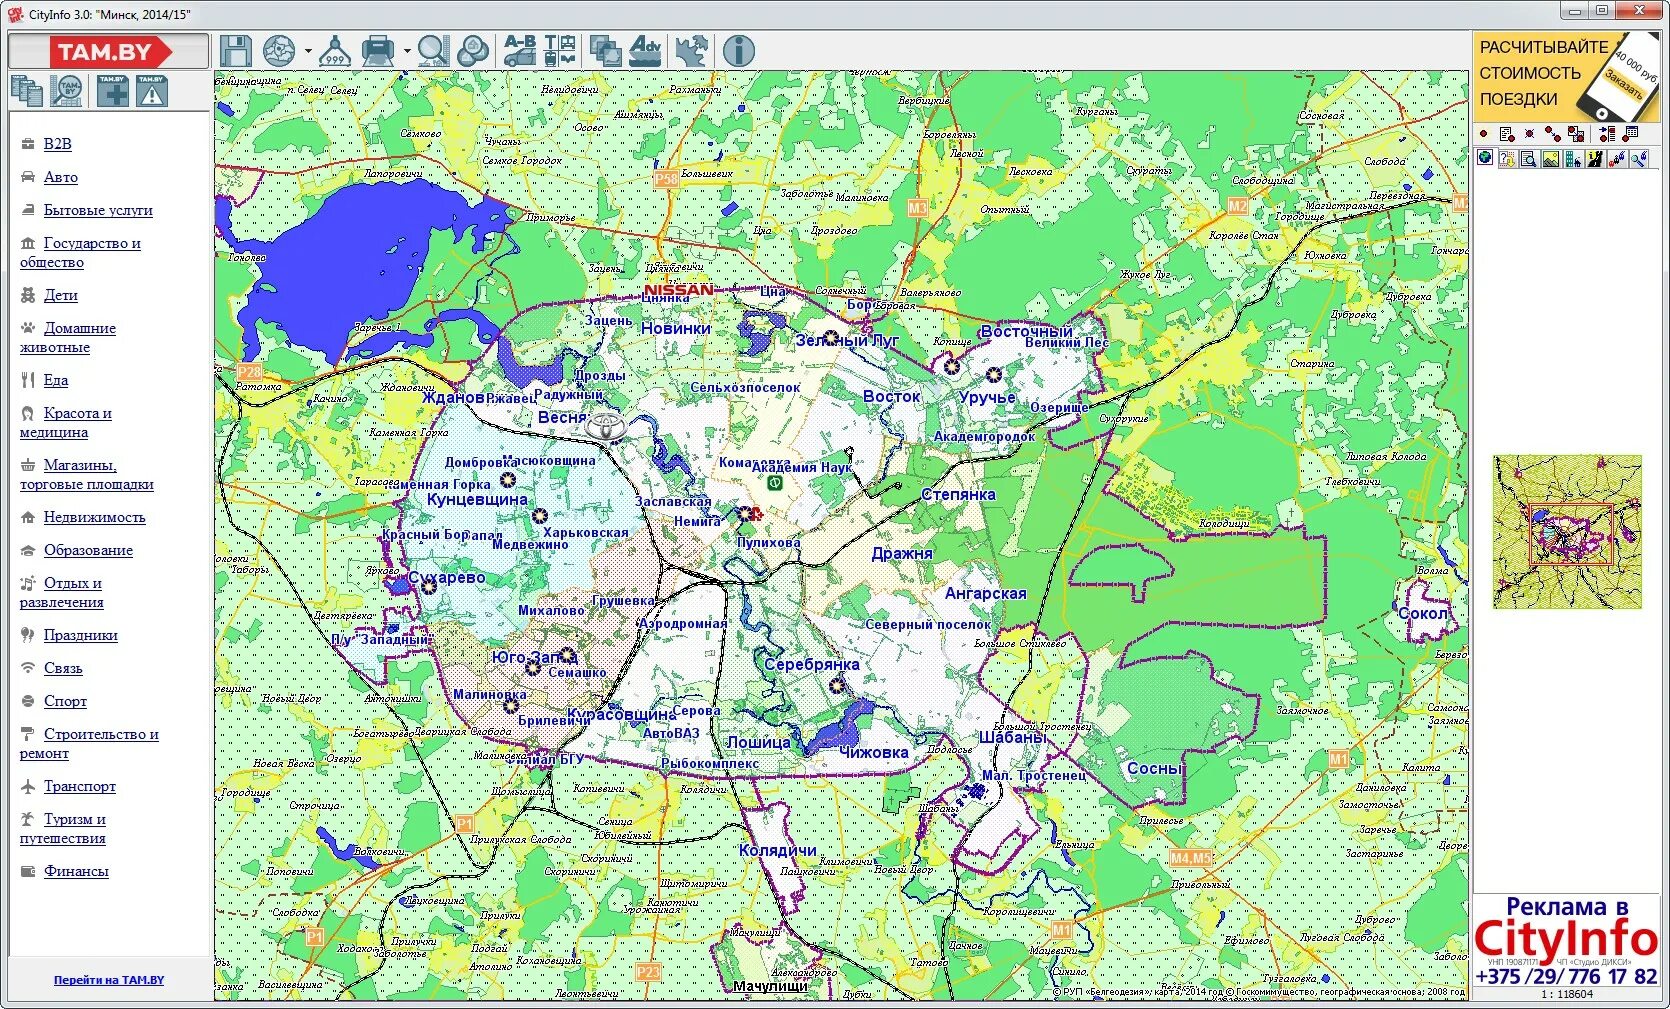Image resolution: width=1670 pixels, height=1009 pixels.
Task: Open the TAM.BY catalog documents icon
Action: 27,91
